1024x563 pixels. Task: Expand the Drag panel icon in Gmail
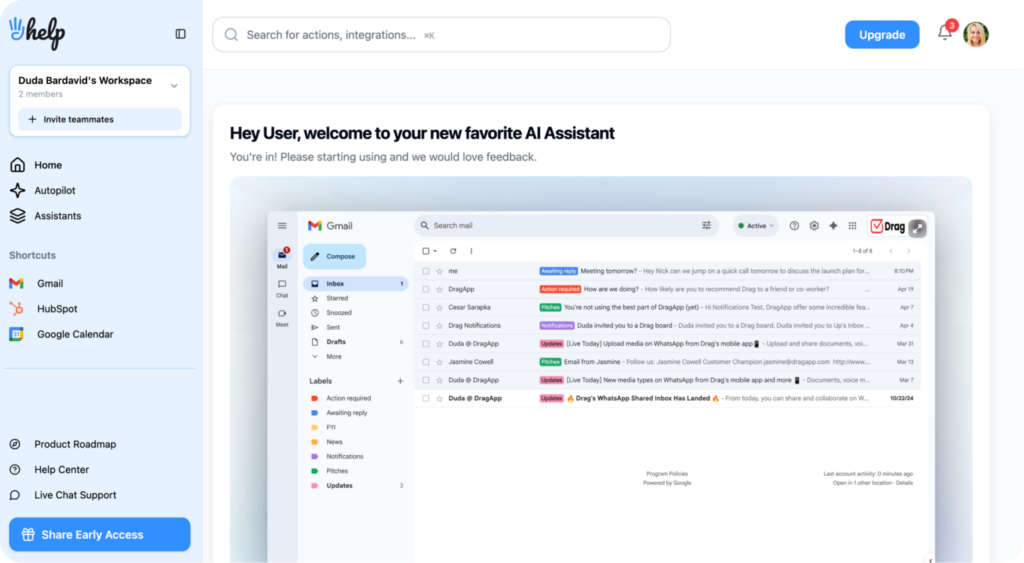pyautogui.click(x=918, y=227)
